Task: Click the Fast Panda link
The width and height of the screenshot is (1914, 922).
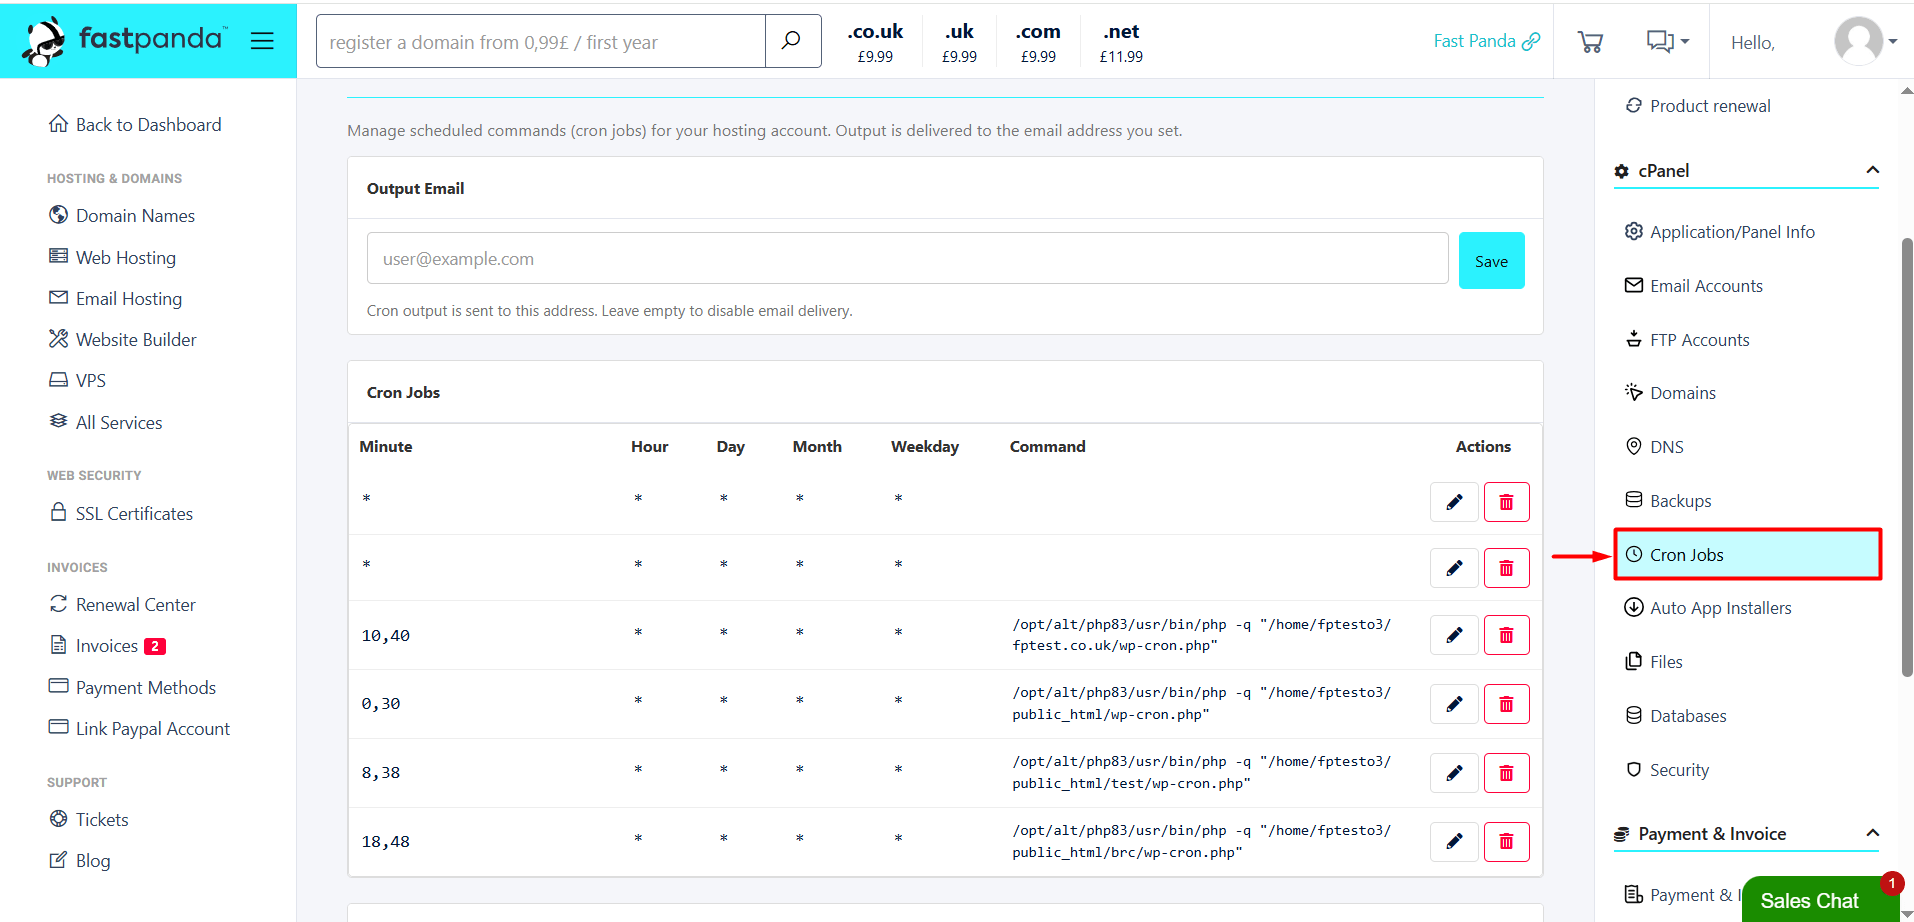Action: (x=1486, y=41)
